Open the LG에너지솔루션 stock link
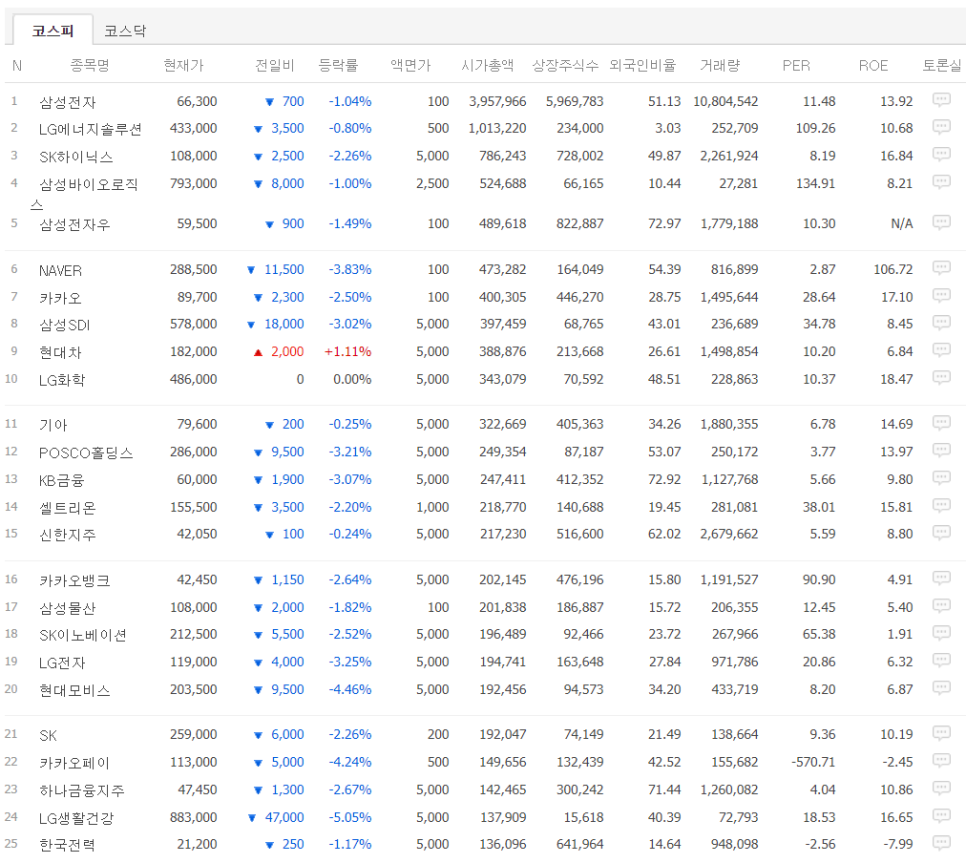 coord(90,129)
